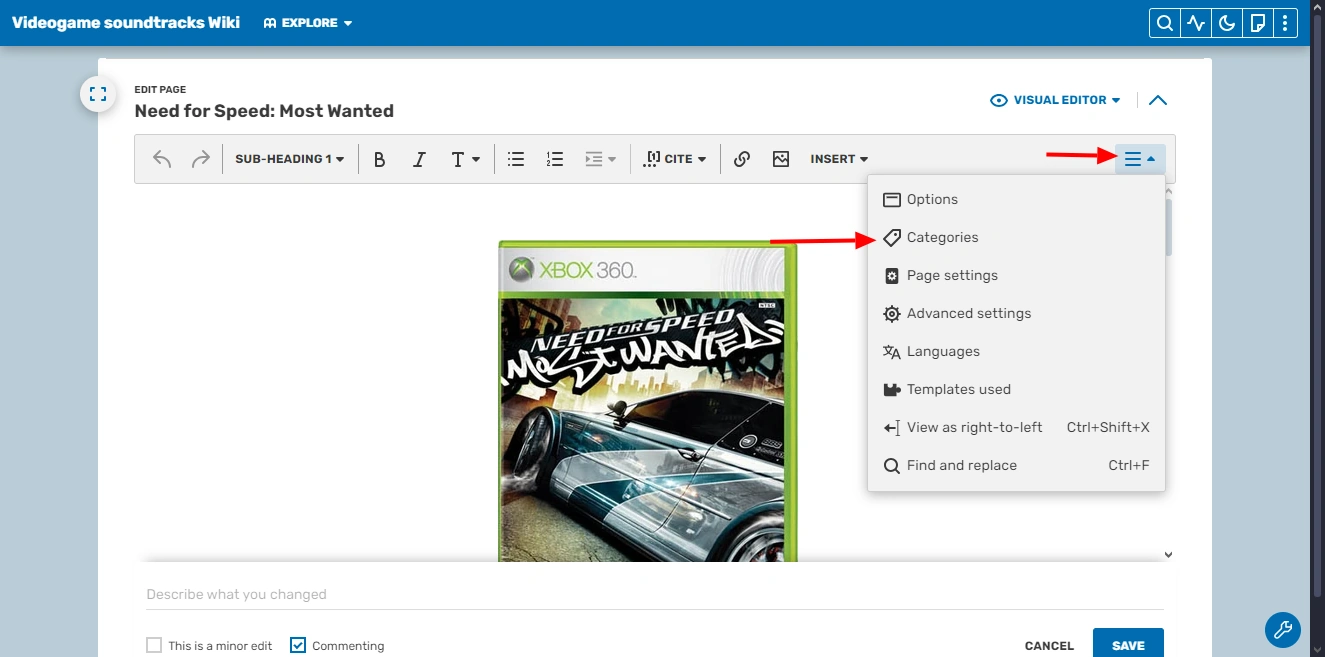Open Templates used menu item
Screen dimensions: 1325x657
(x=1016, y=389)
